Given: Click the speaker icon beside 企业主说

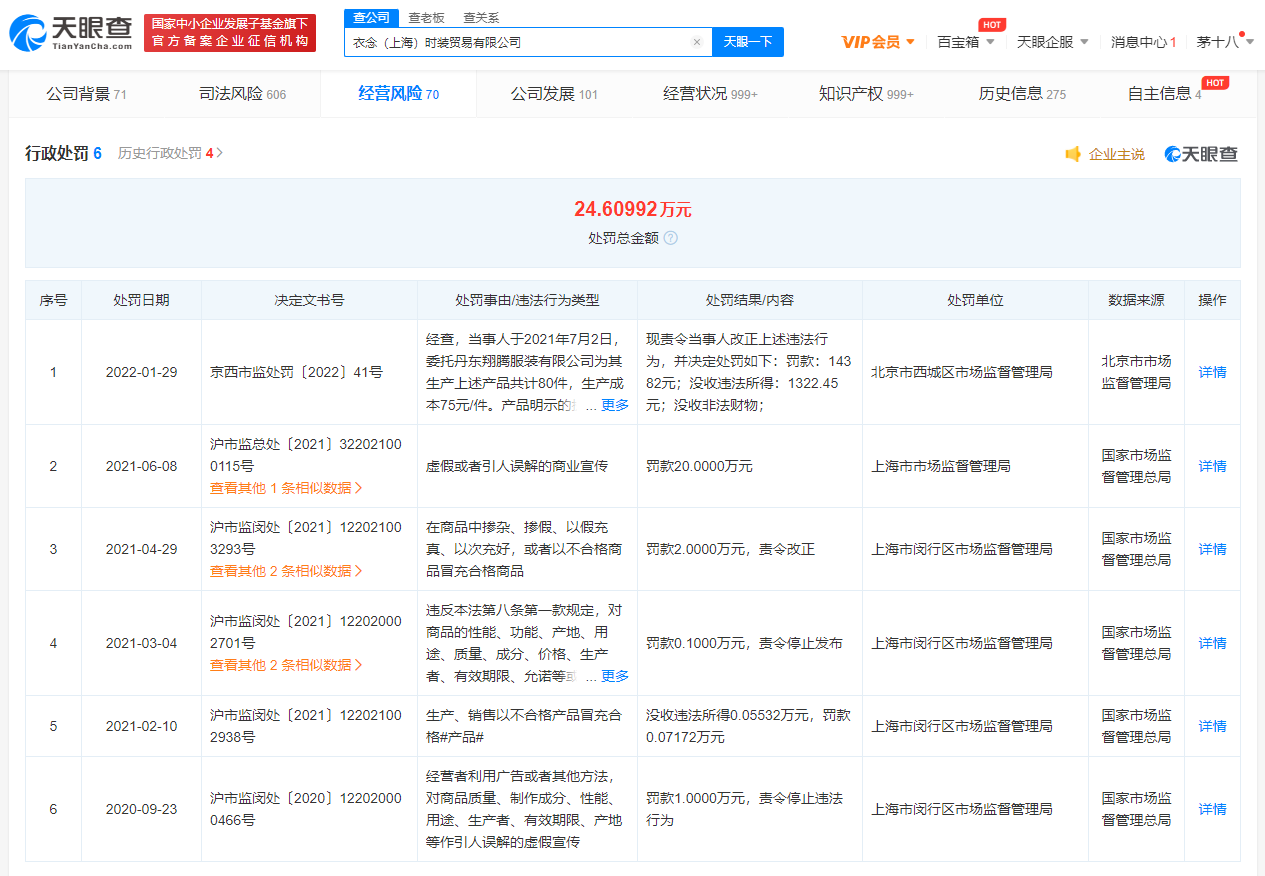Looking at the screenshot, I should 1073,154.
